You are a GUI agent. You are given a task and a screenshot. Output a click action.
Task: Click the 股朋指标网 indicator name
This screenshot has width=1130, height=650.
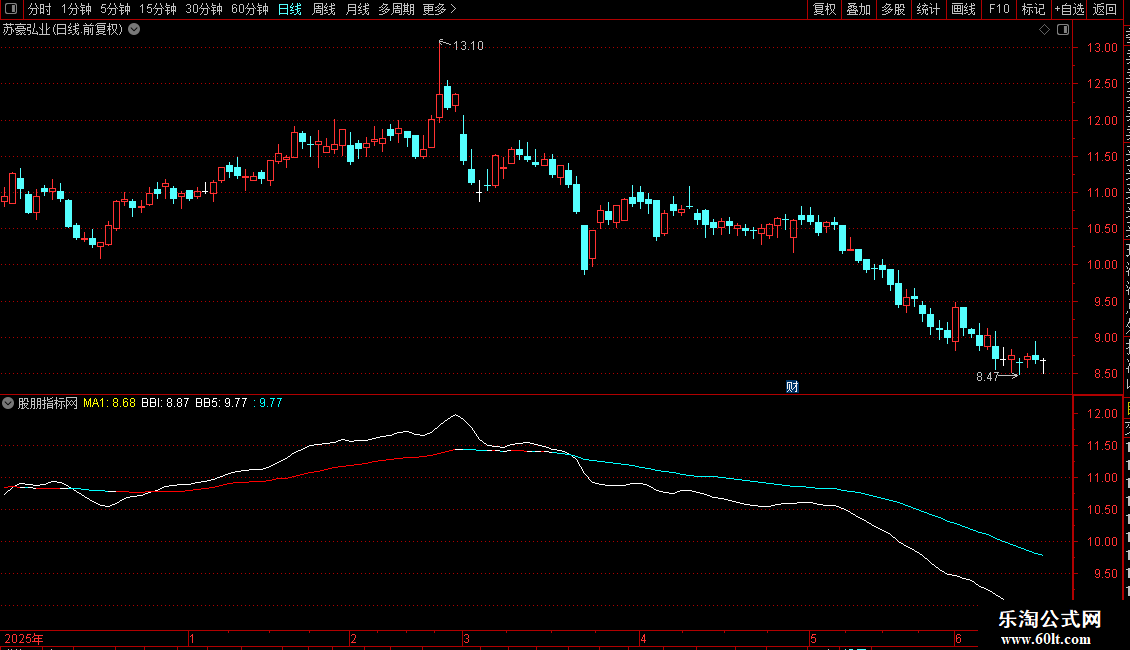pos(48,403)
